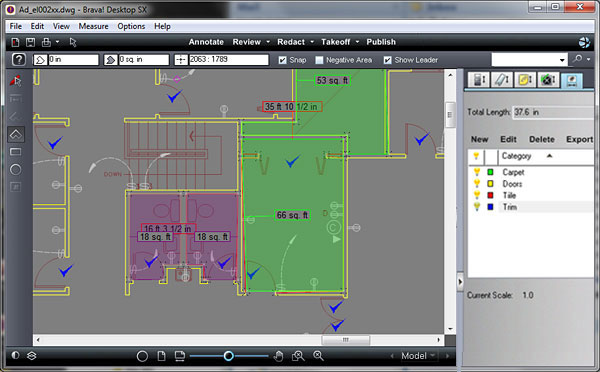The image size is (600, 372).
Task: Open the Measure menu
Action: [93, 26]
